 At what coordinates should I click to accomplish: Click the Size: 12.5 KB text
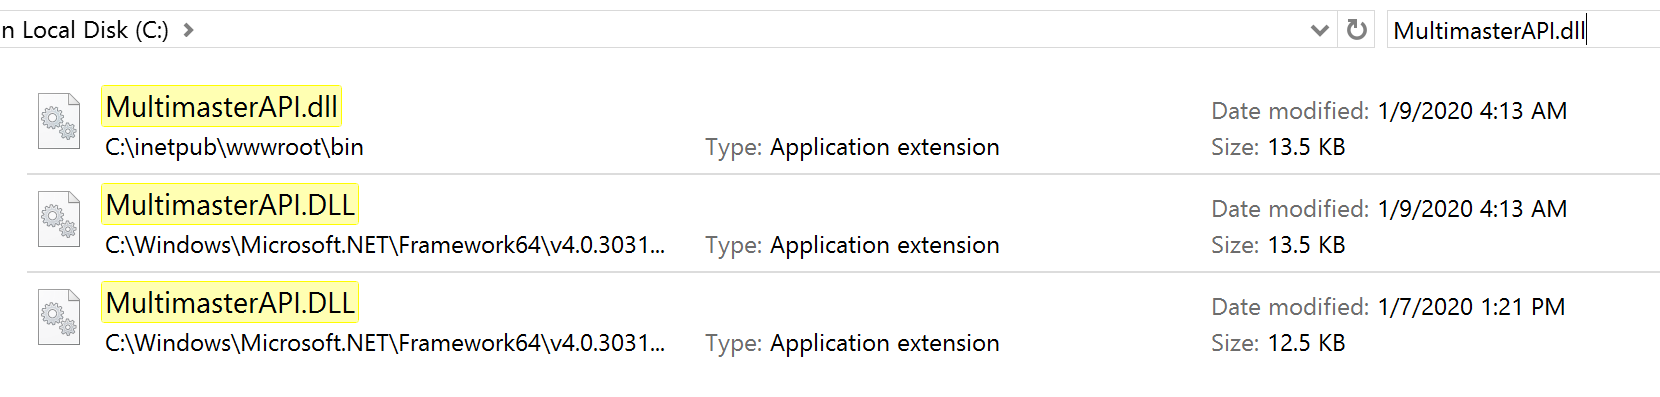click(x=1278, y=343)
